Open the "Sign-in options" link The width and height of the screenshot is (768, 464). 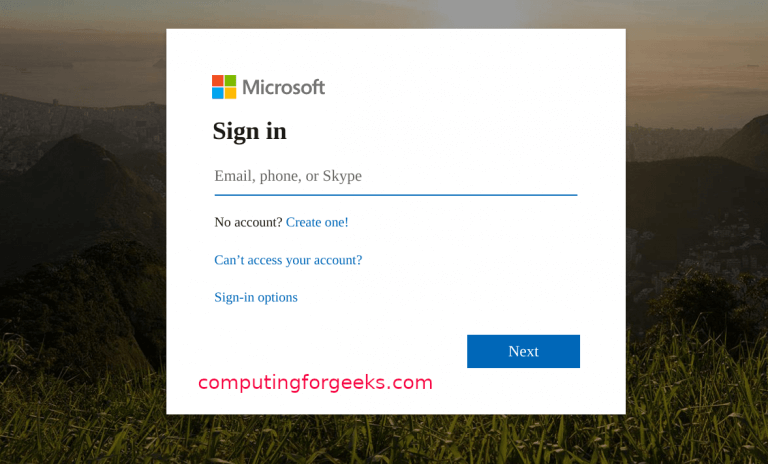coord(256,297)
